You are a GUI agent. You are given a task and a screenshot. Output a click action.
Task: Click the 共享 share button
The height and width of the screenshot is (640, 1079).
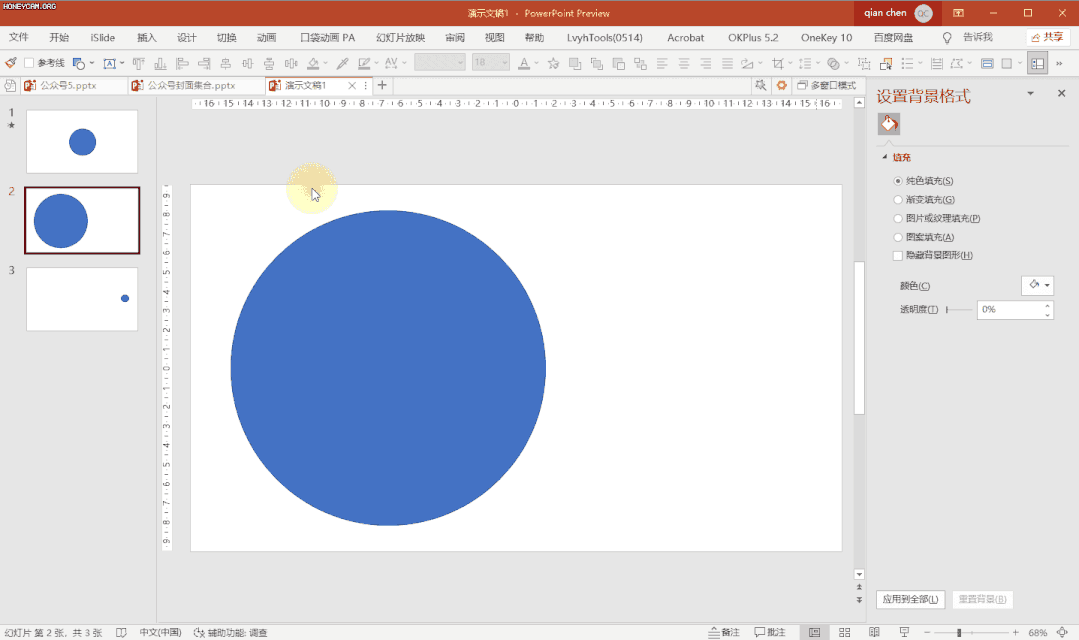tap(1047, 38)
